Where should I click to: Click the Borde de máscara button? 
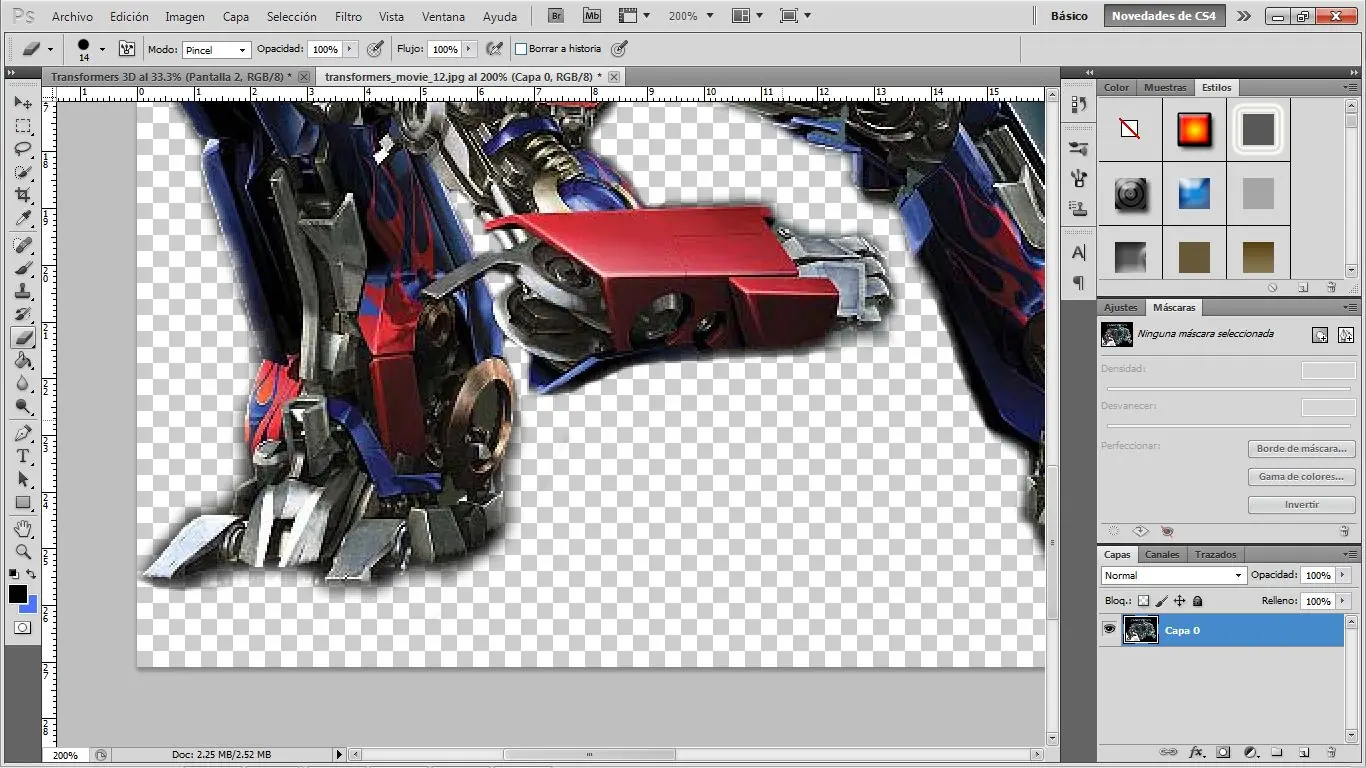coord(1302,449)
